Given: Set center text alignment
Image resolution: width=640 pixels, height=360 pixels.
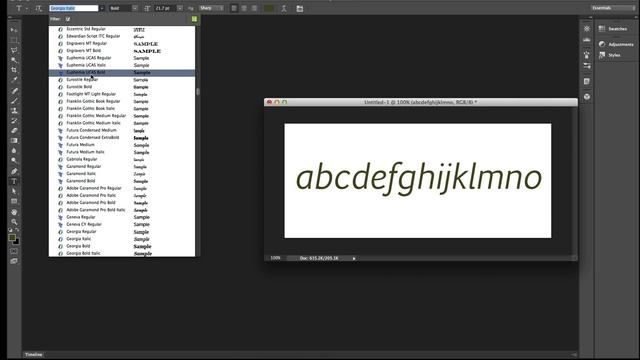Looking at the screenshot, I should click(x=244, y=8).
